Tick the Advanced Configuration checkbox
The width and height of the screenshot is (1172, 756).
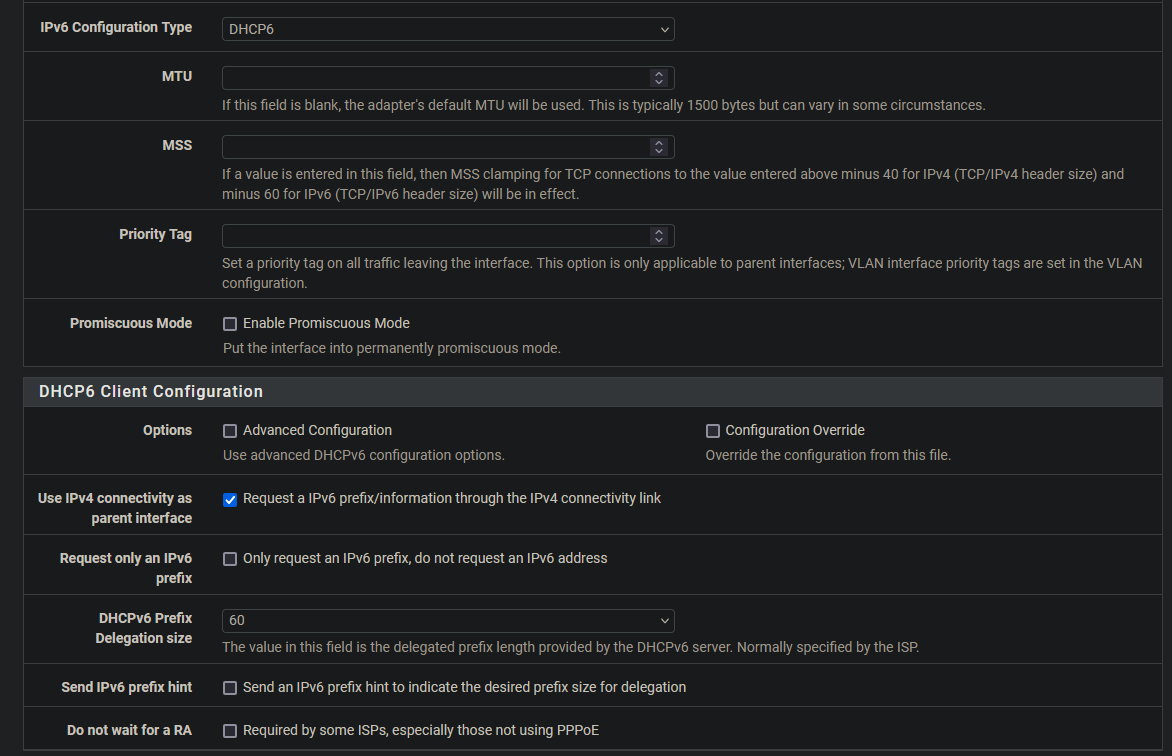230,431
